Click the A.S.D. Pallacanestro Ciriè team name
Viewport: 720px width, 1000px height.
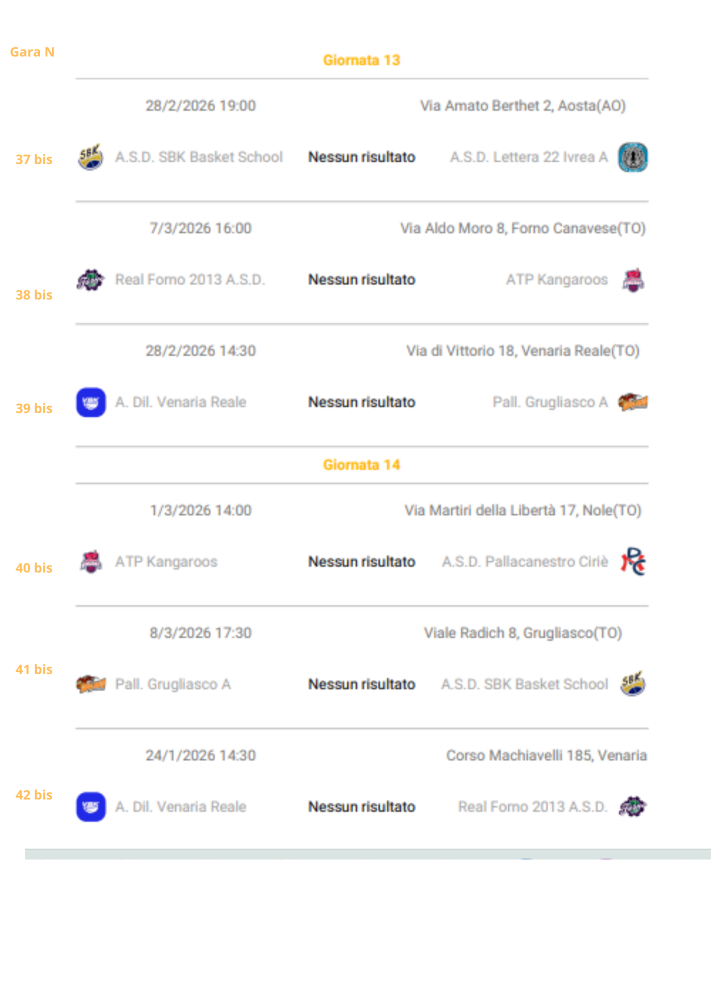coord(524,562)
